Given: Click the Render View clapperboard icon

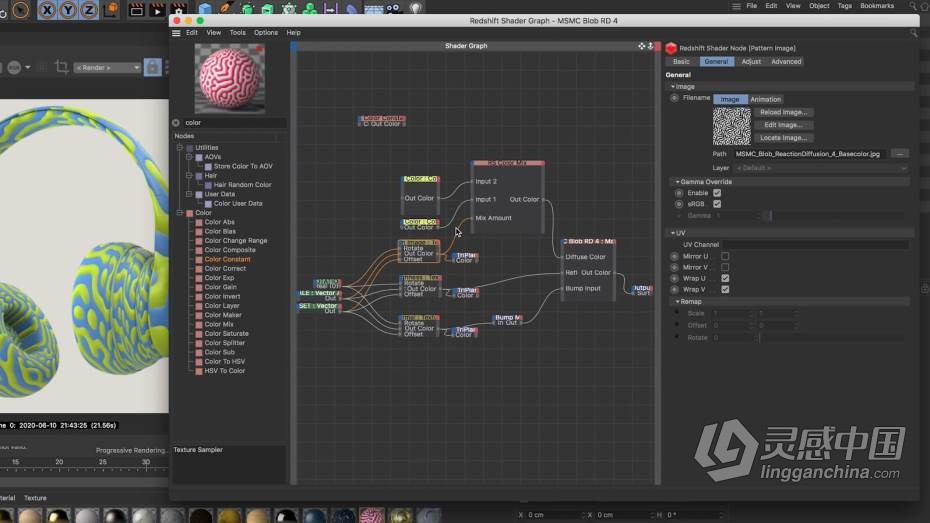Looking at the screenshot, I should [136, 9].
